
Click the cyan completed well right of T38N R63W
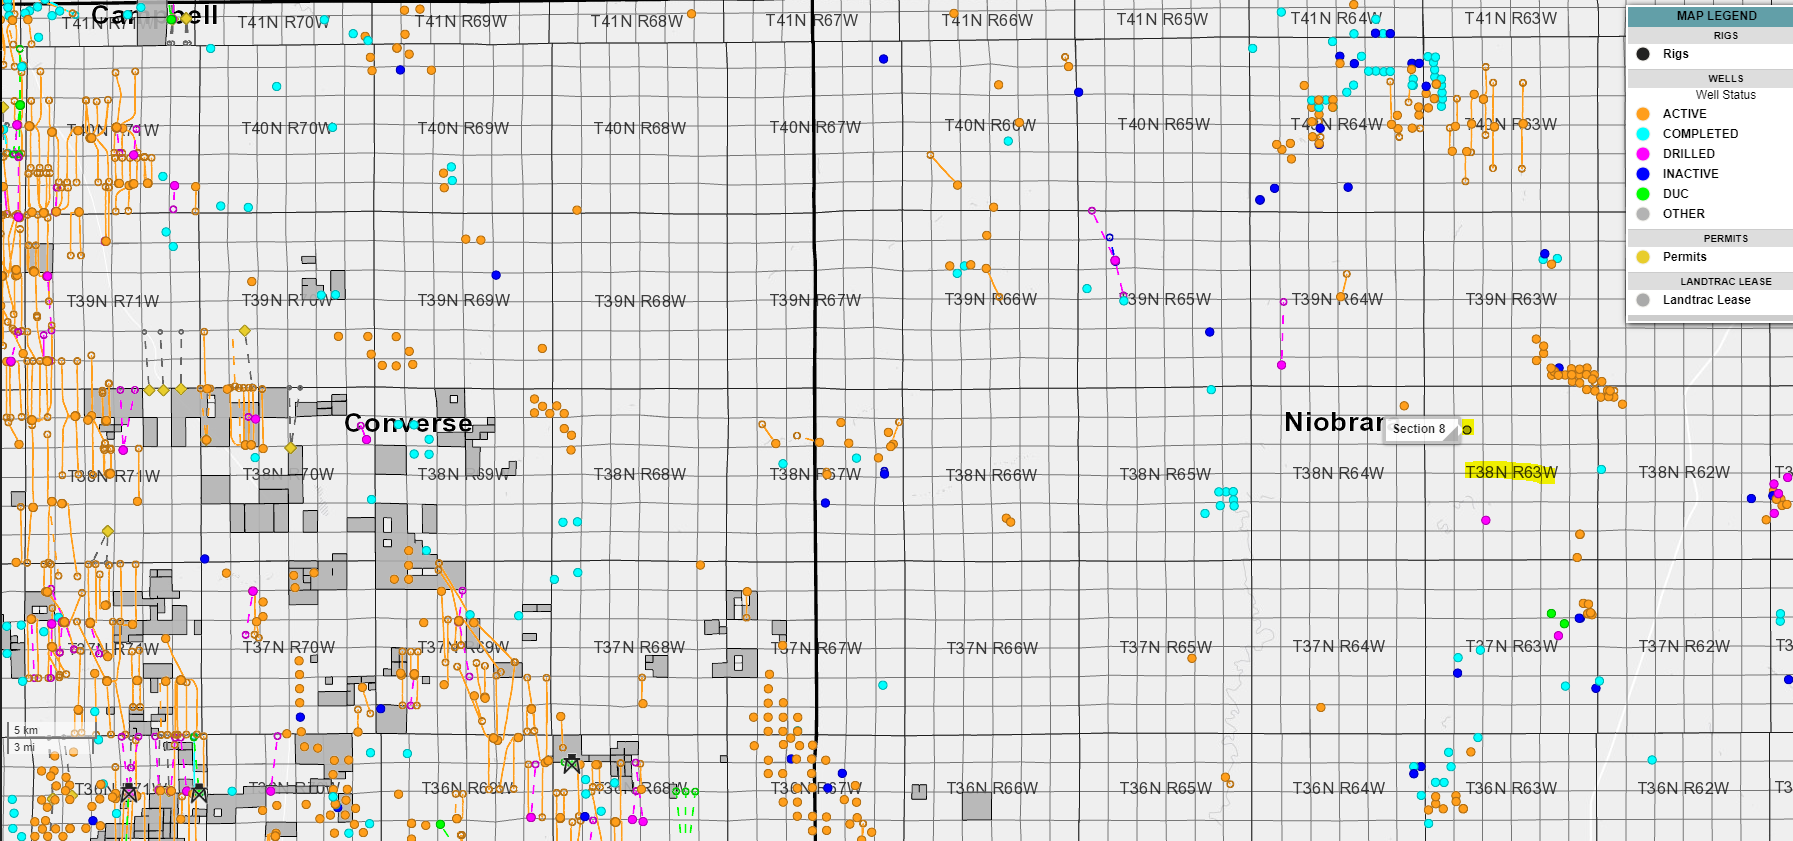[1602, 469]
